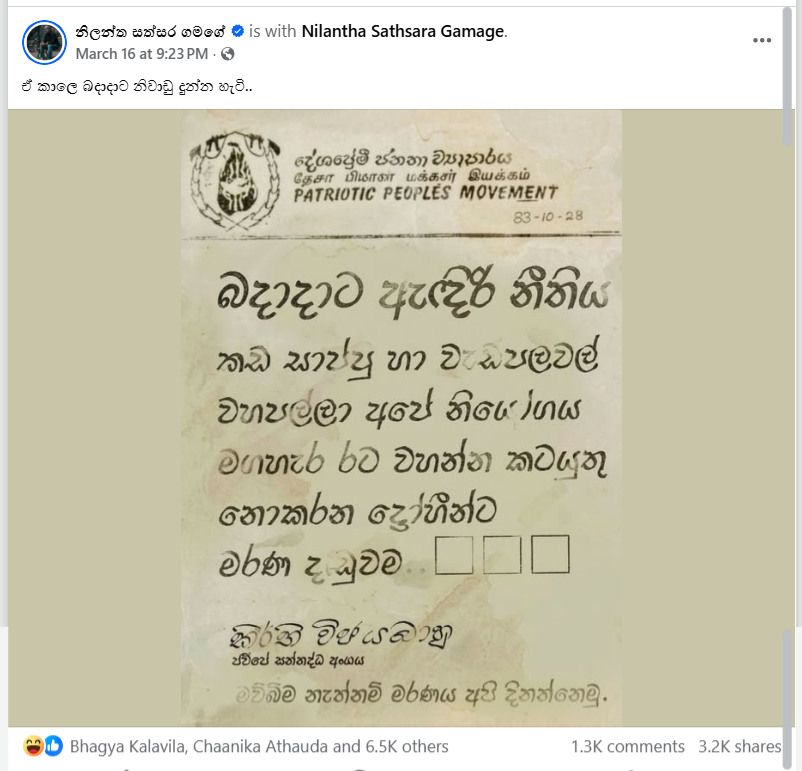
Task: Click the profile picture avatar
Action: point(44,42)
